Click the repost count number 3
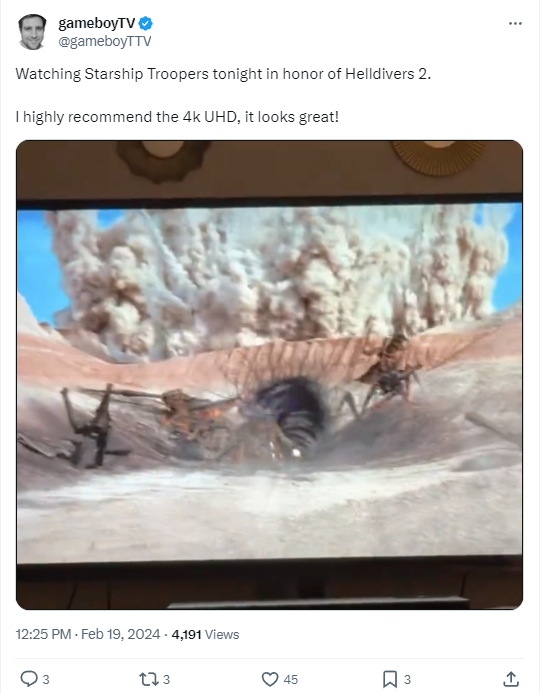 [x=166, y=679]
